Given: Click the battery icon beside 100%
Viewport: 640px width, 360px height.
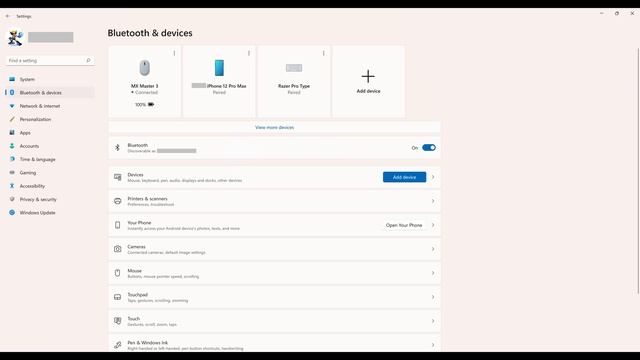Looking at the screenshot, I should coord(151,104).
